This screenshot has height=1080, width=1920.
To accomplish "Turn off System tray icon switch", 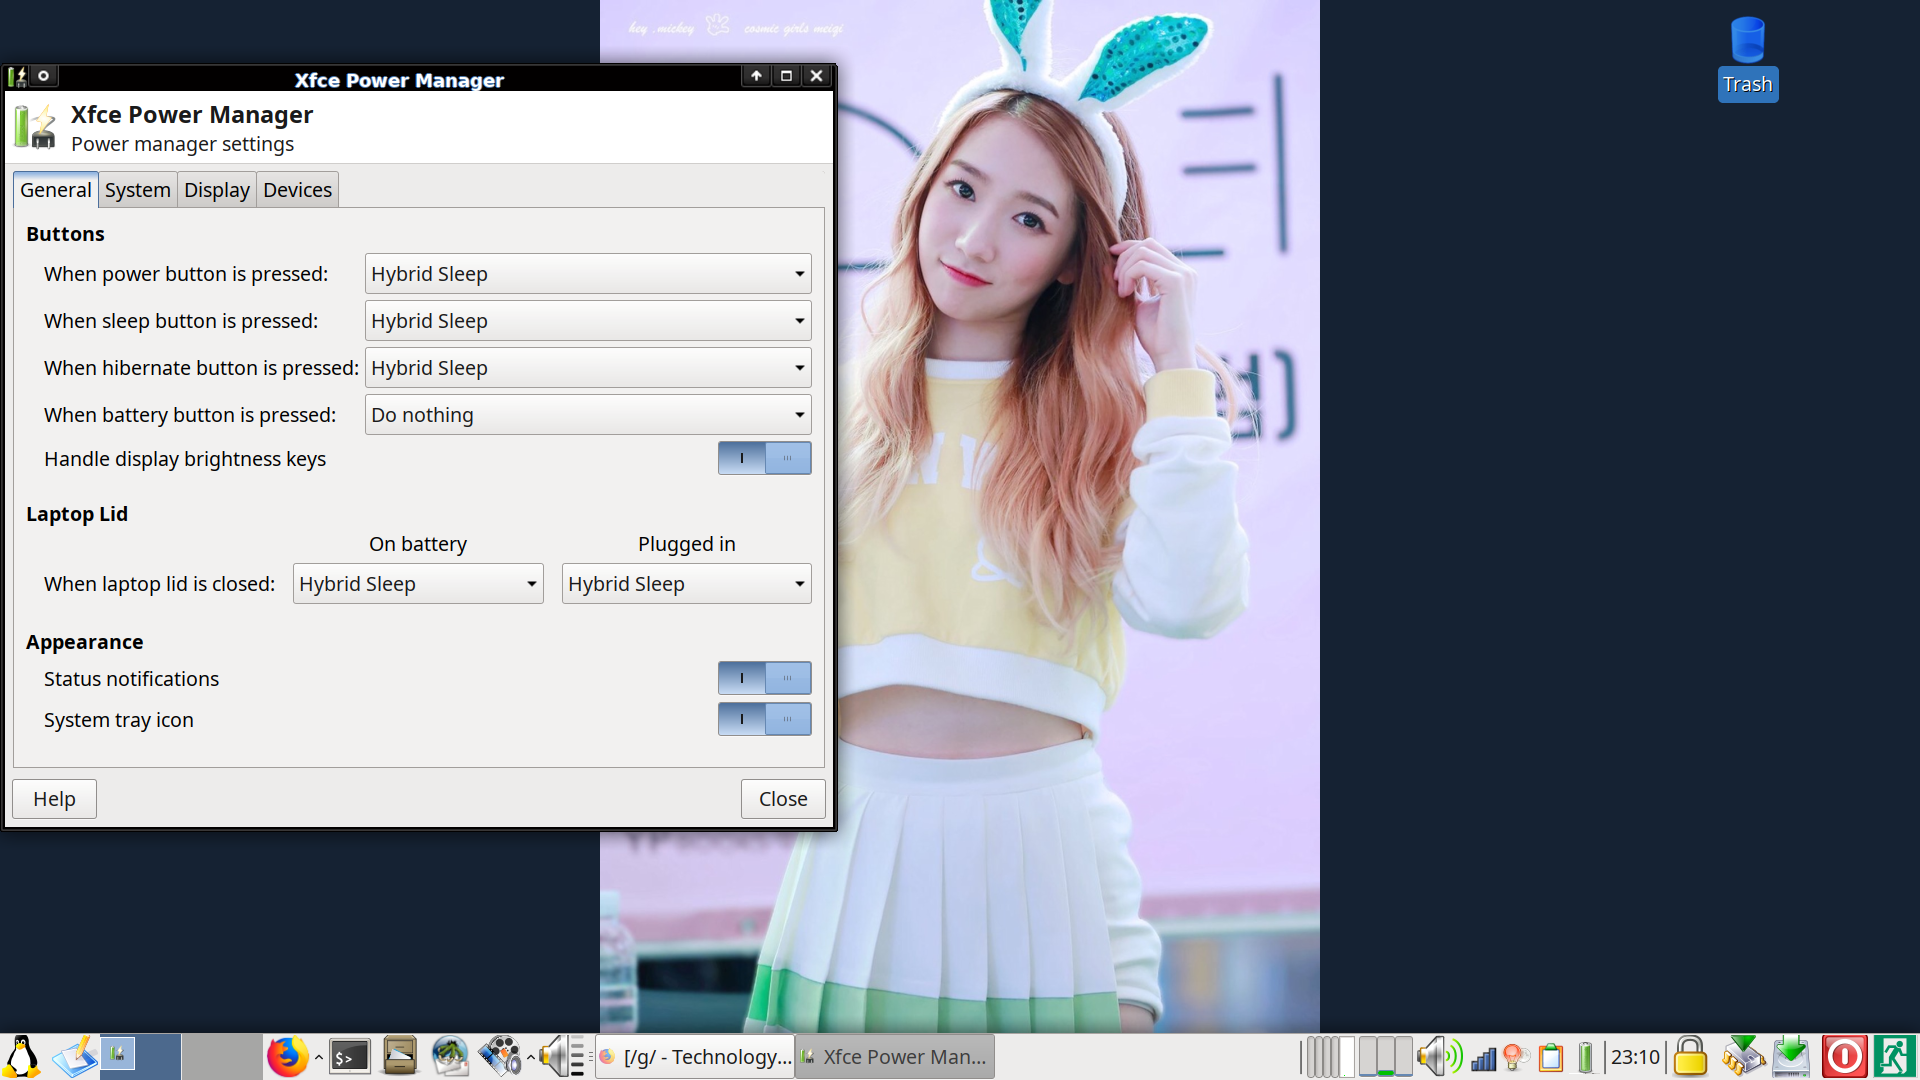I will pyautogui.click(x=764, y=719).
